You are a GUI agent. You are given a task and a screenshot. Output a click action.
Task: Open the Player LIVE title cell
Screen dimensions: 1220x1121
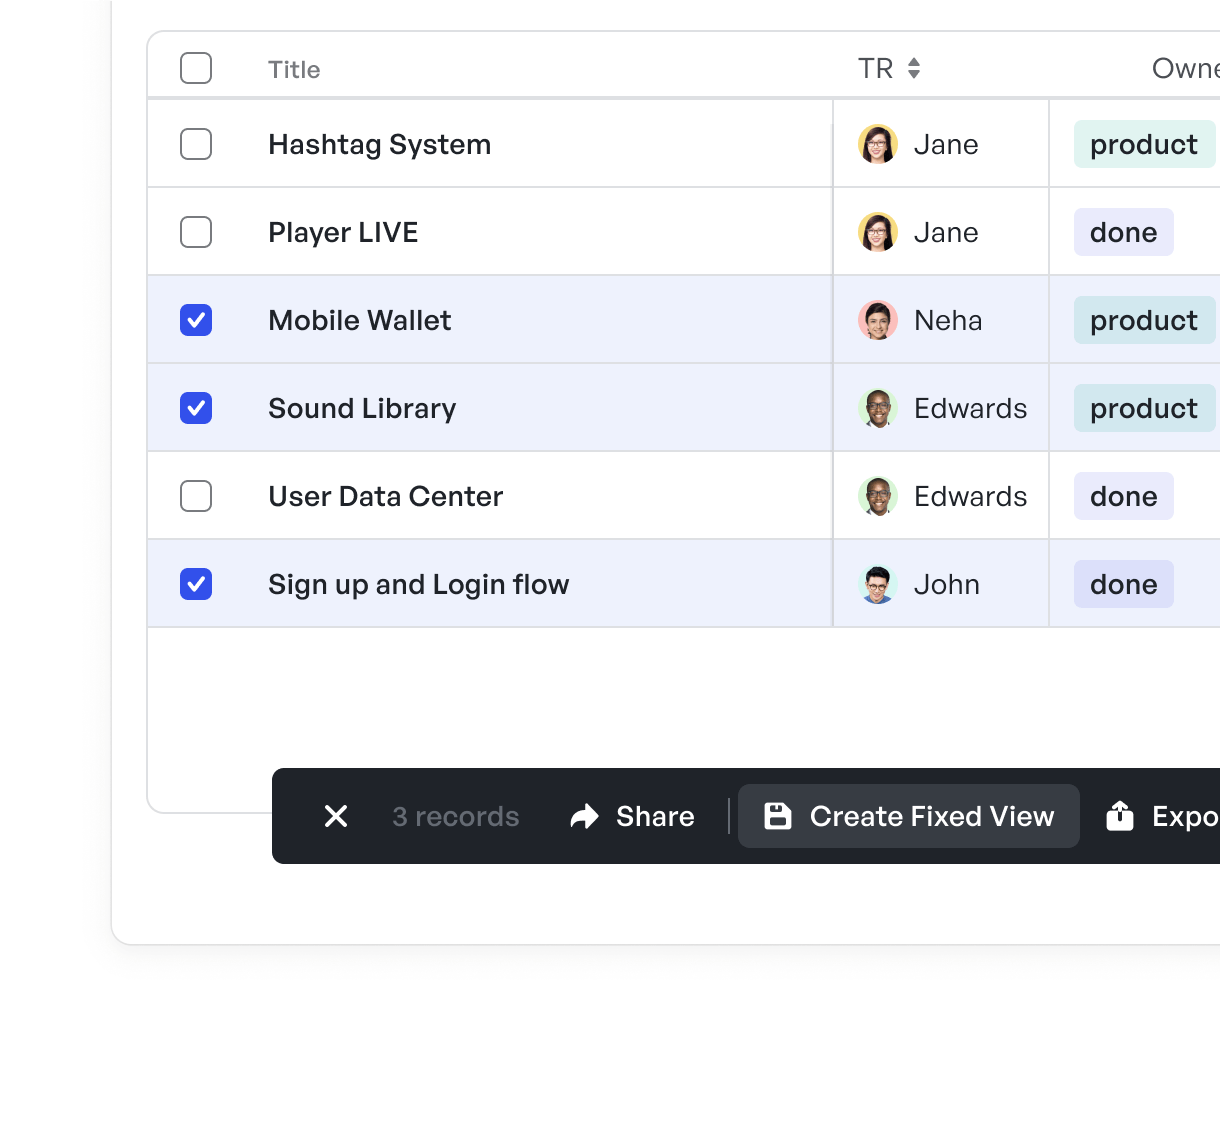pyautogui.click(x=343, y=232)
